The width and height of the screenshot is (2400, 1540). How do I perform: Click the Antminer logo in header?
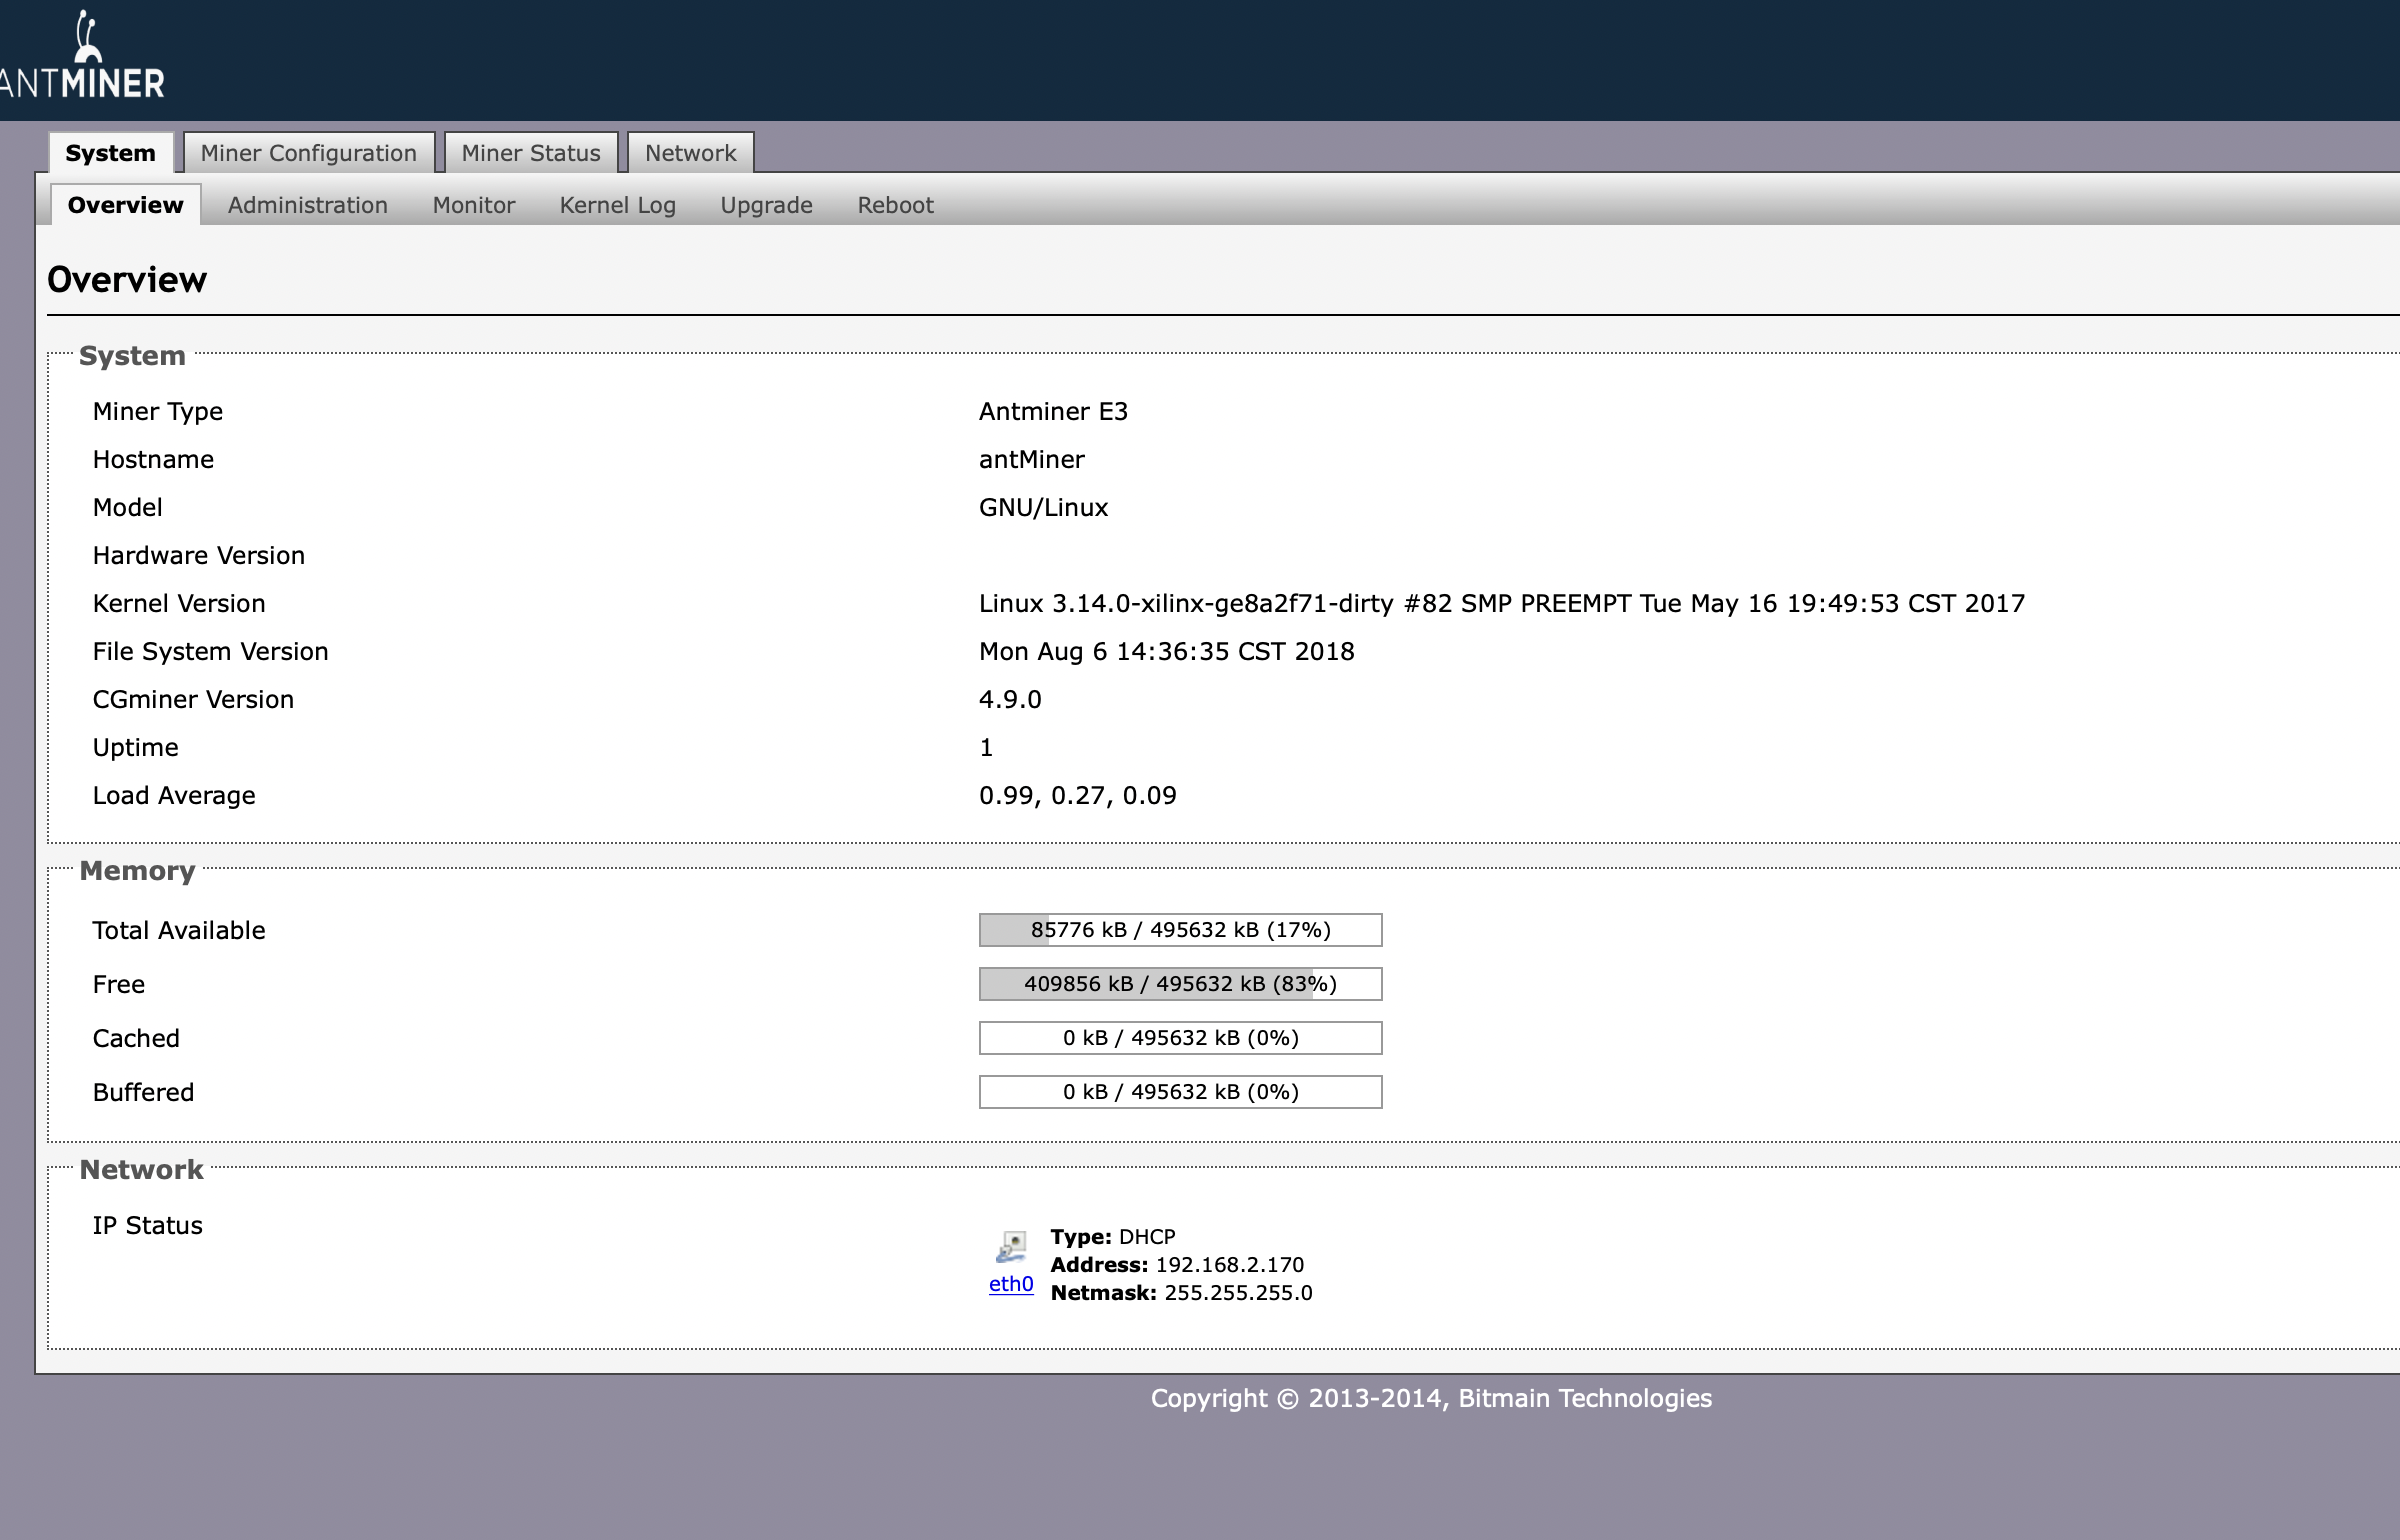[x=82, y=56]
